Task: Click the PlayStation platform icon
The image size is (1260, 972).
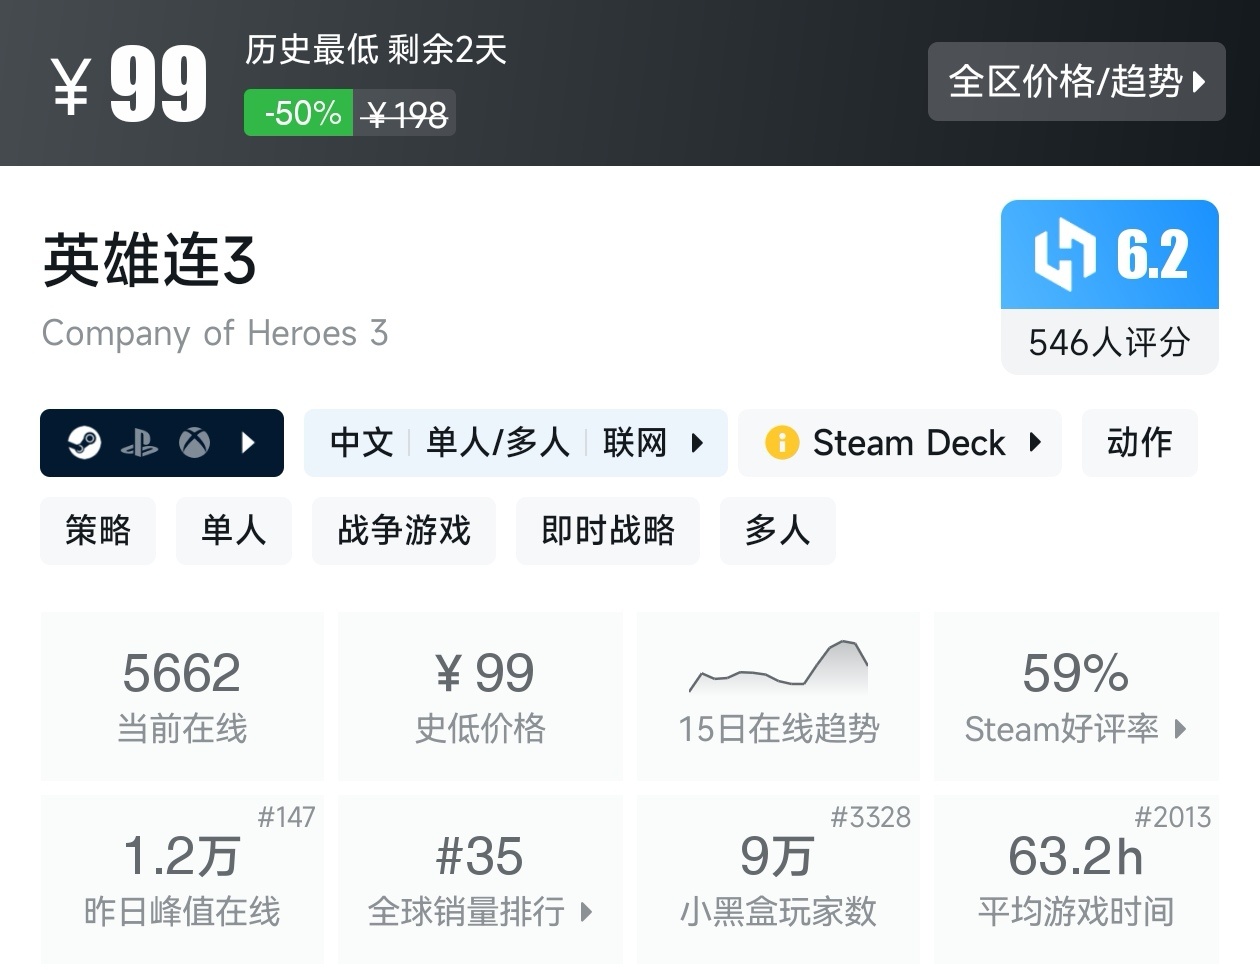Action: (139, 443)
